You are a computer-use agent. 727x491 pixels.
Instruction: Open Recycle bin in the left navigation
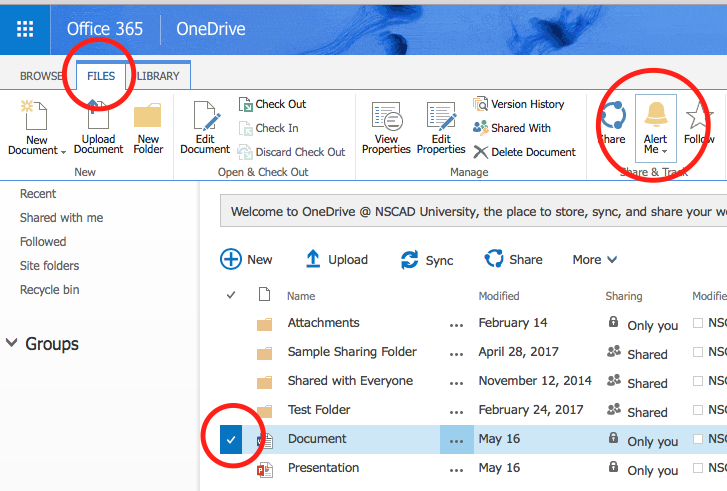[x=50, y=290]
